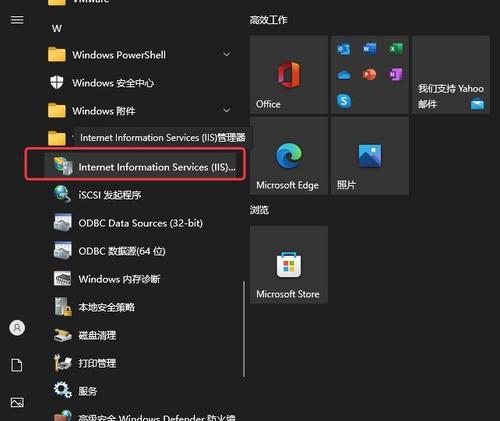Open ODBC 数据源(64 位)
This screenshot has height=421, width=500.
[140, 251]
